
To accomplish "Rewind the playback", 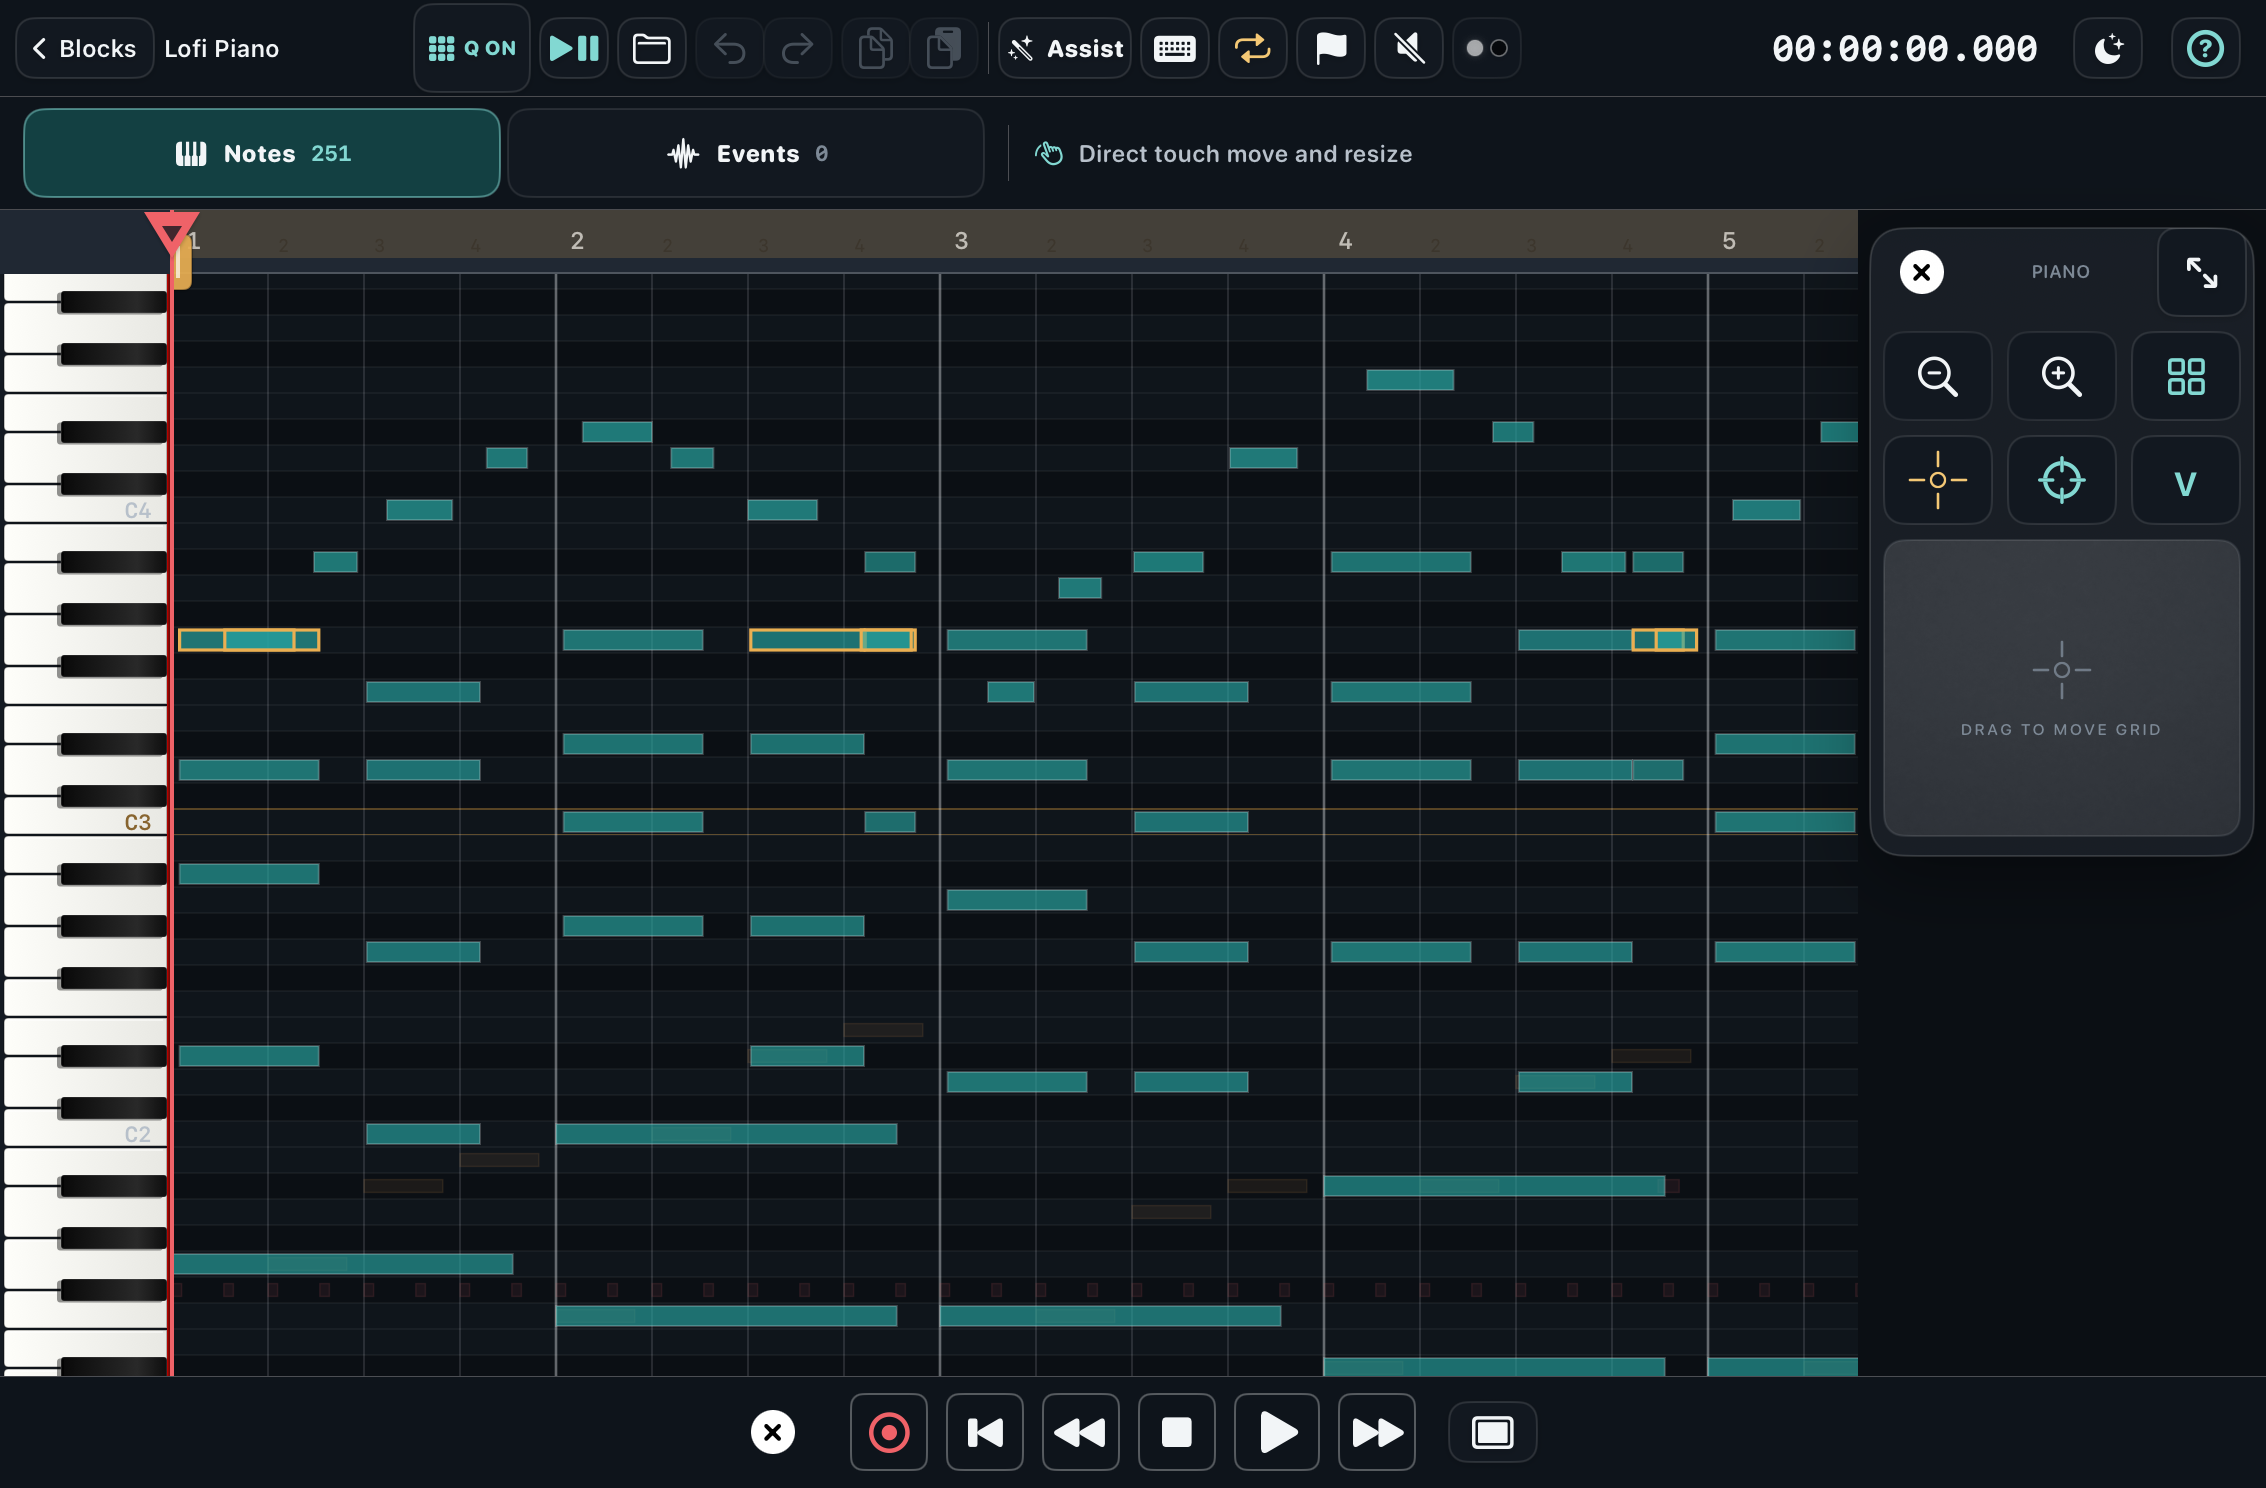I will (x=1081, y=1433).
